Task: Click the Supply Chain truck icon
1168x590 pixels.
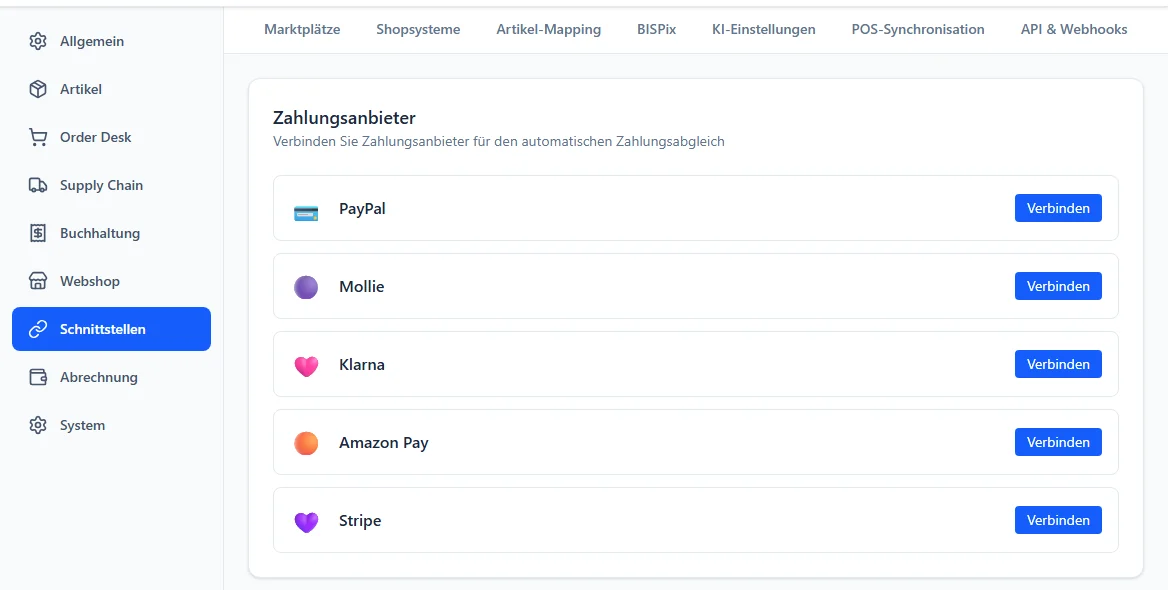Action: (37, 185)
